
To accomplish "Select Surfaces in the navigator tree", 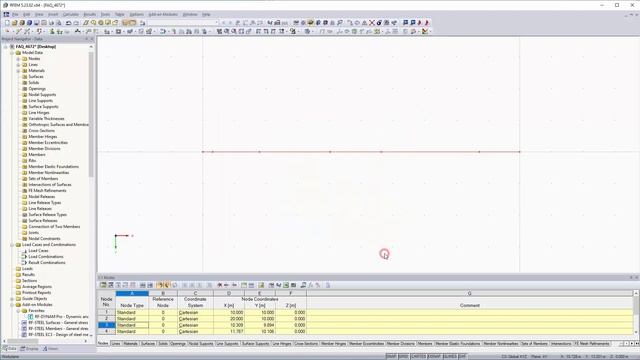I will tap(36, 77).
